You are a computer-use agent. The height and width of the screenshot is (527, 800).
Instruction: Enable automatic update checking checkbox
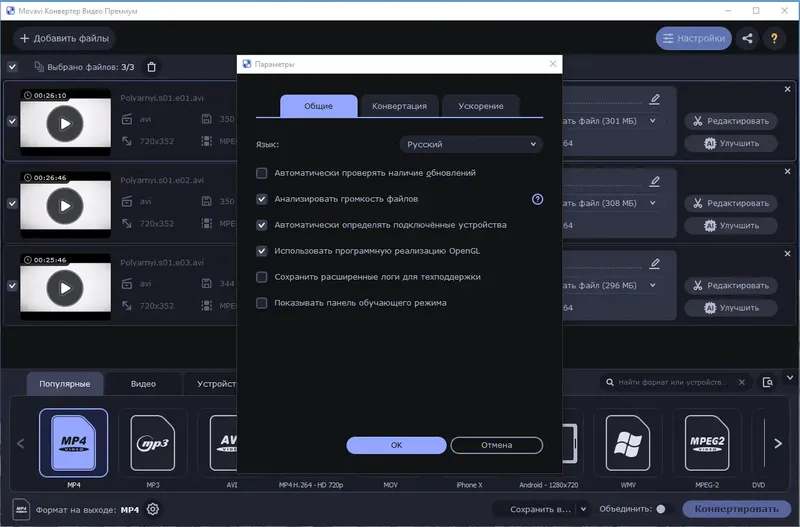pos(262,173)
